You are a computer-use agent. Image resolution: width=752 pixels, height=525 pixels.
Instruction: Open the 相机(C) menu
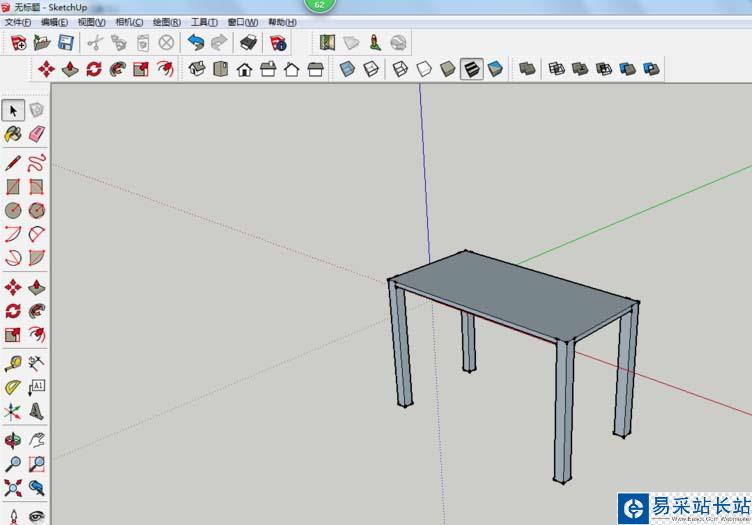(x=129, y=22)
